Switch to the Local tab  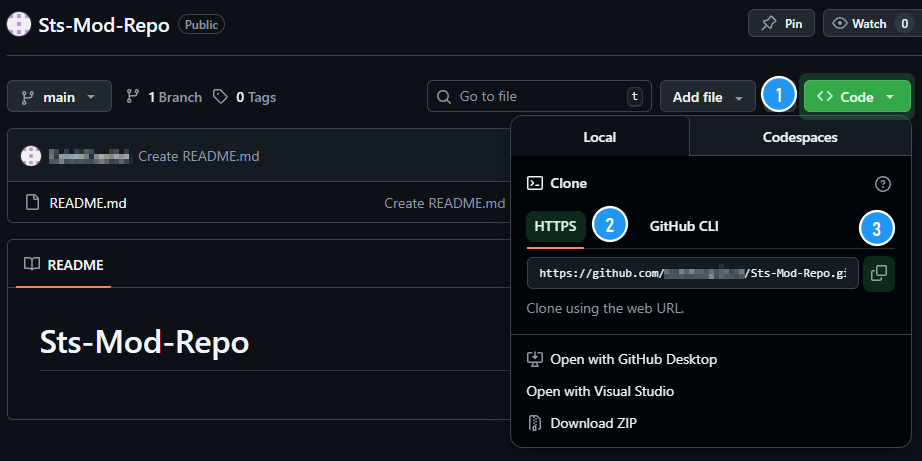[600, 137]
